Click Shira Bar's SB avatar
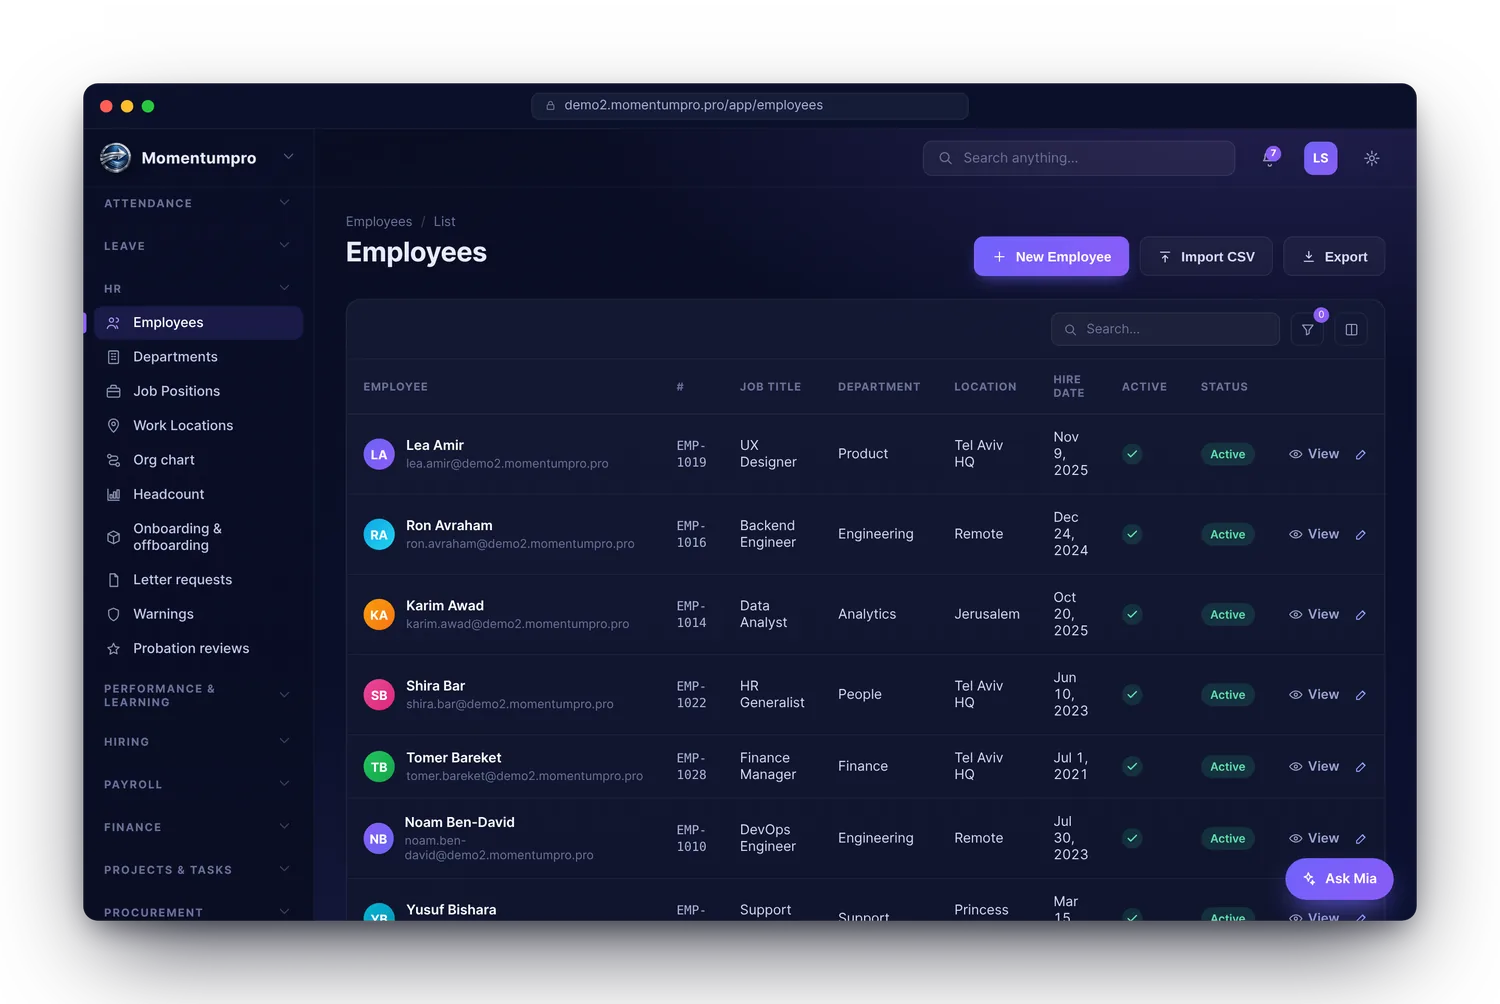Viewport: 1500px width, 1004px height. tap(379, 694)
